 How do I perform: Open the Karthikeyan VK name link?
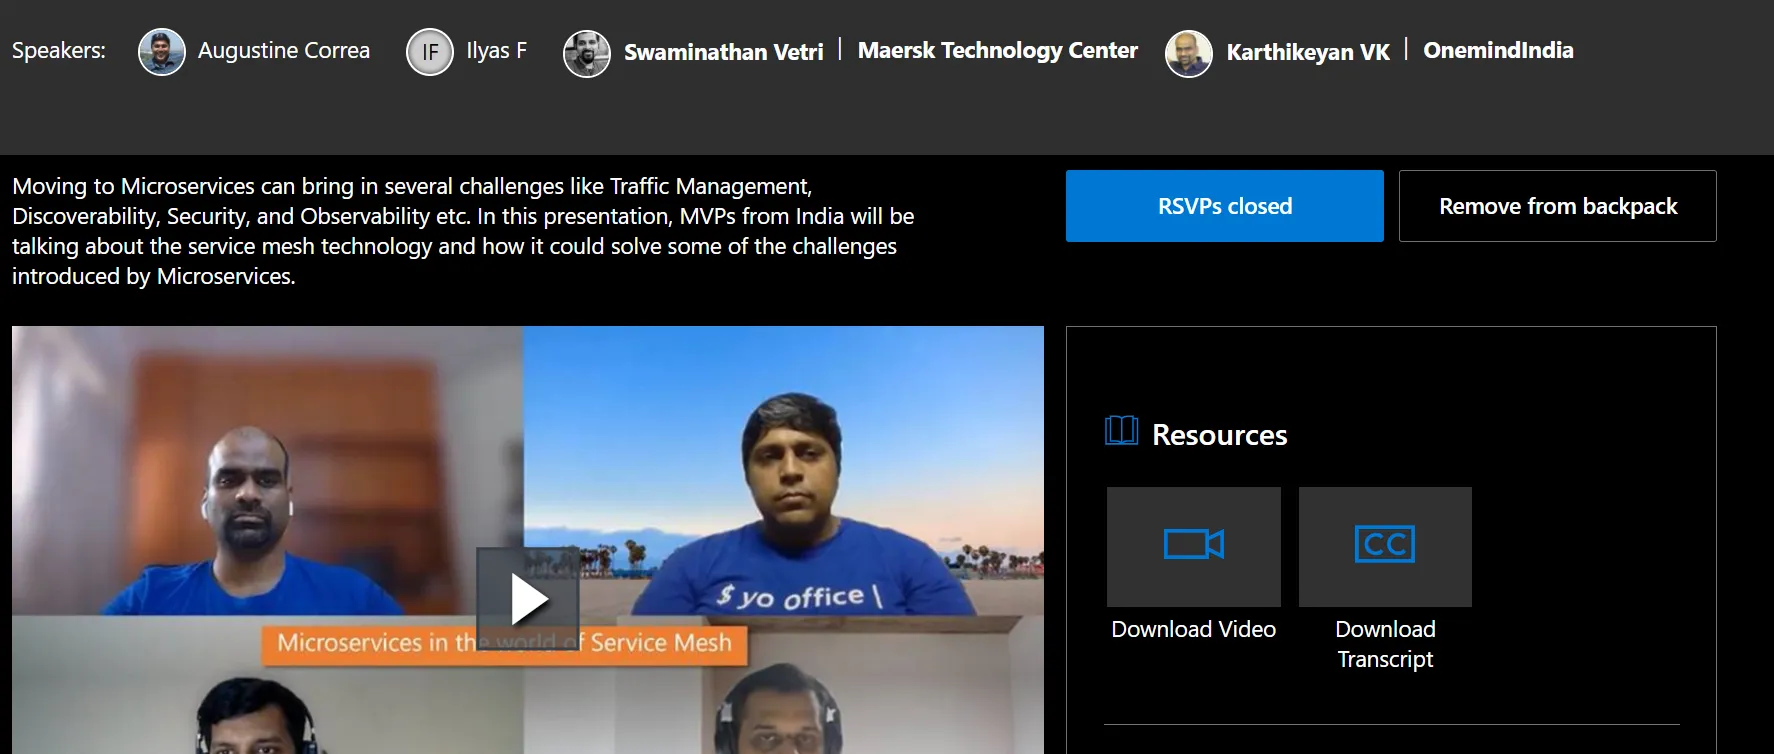pos(1308,52)
